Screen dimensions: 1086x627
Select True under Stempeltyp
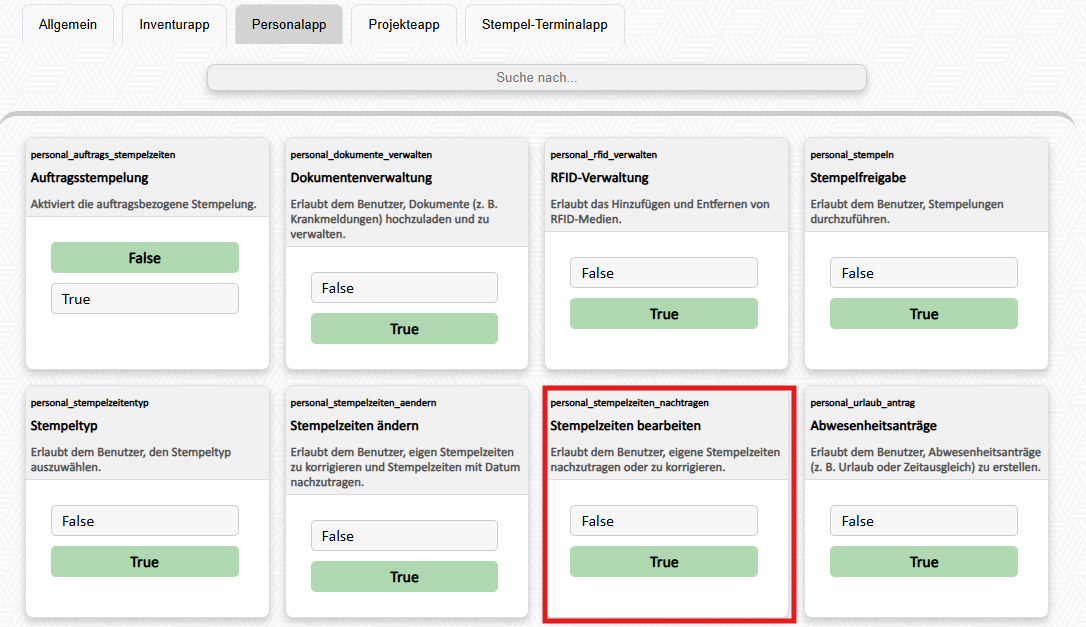(x=145, y=562)
